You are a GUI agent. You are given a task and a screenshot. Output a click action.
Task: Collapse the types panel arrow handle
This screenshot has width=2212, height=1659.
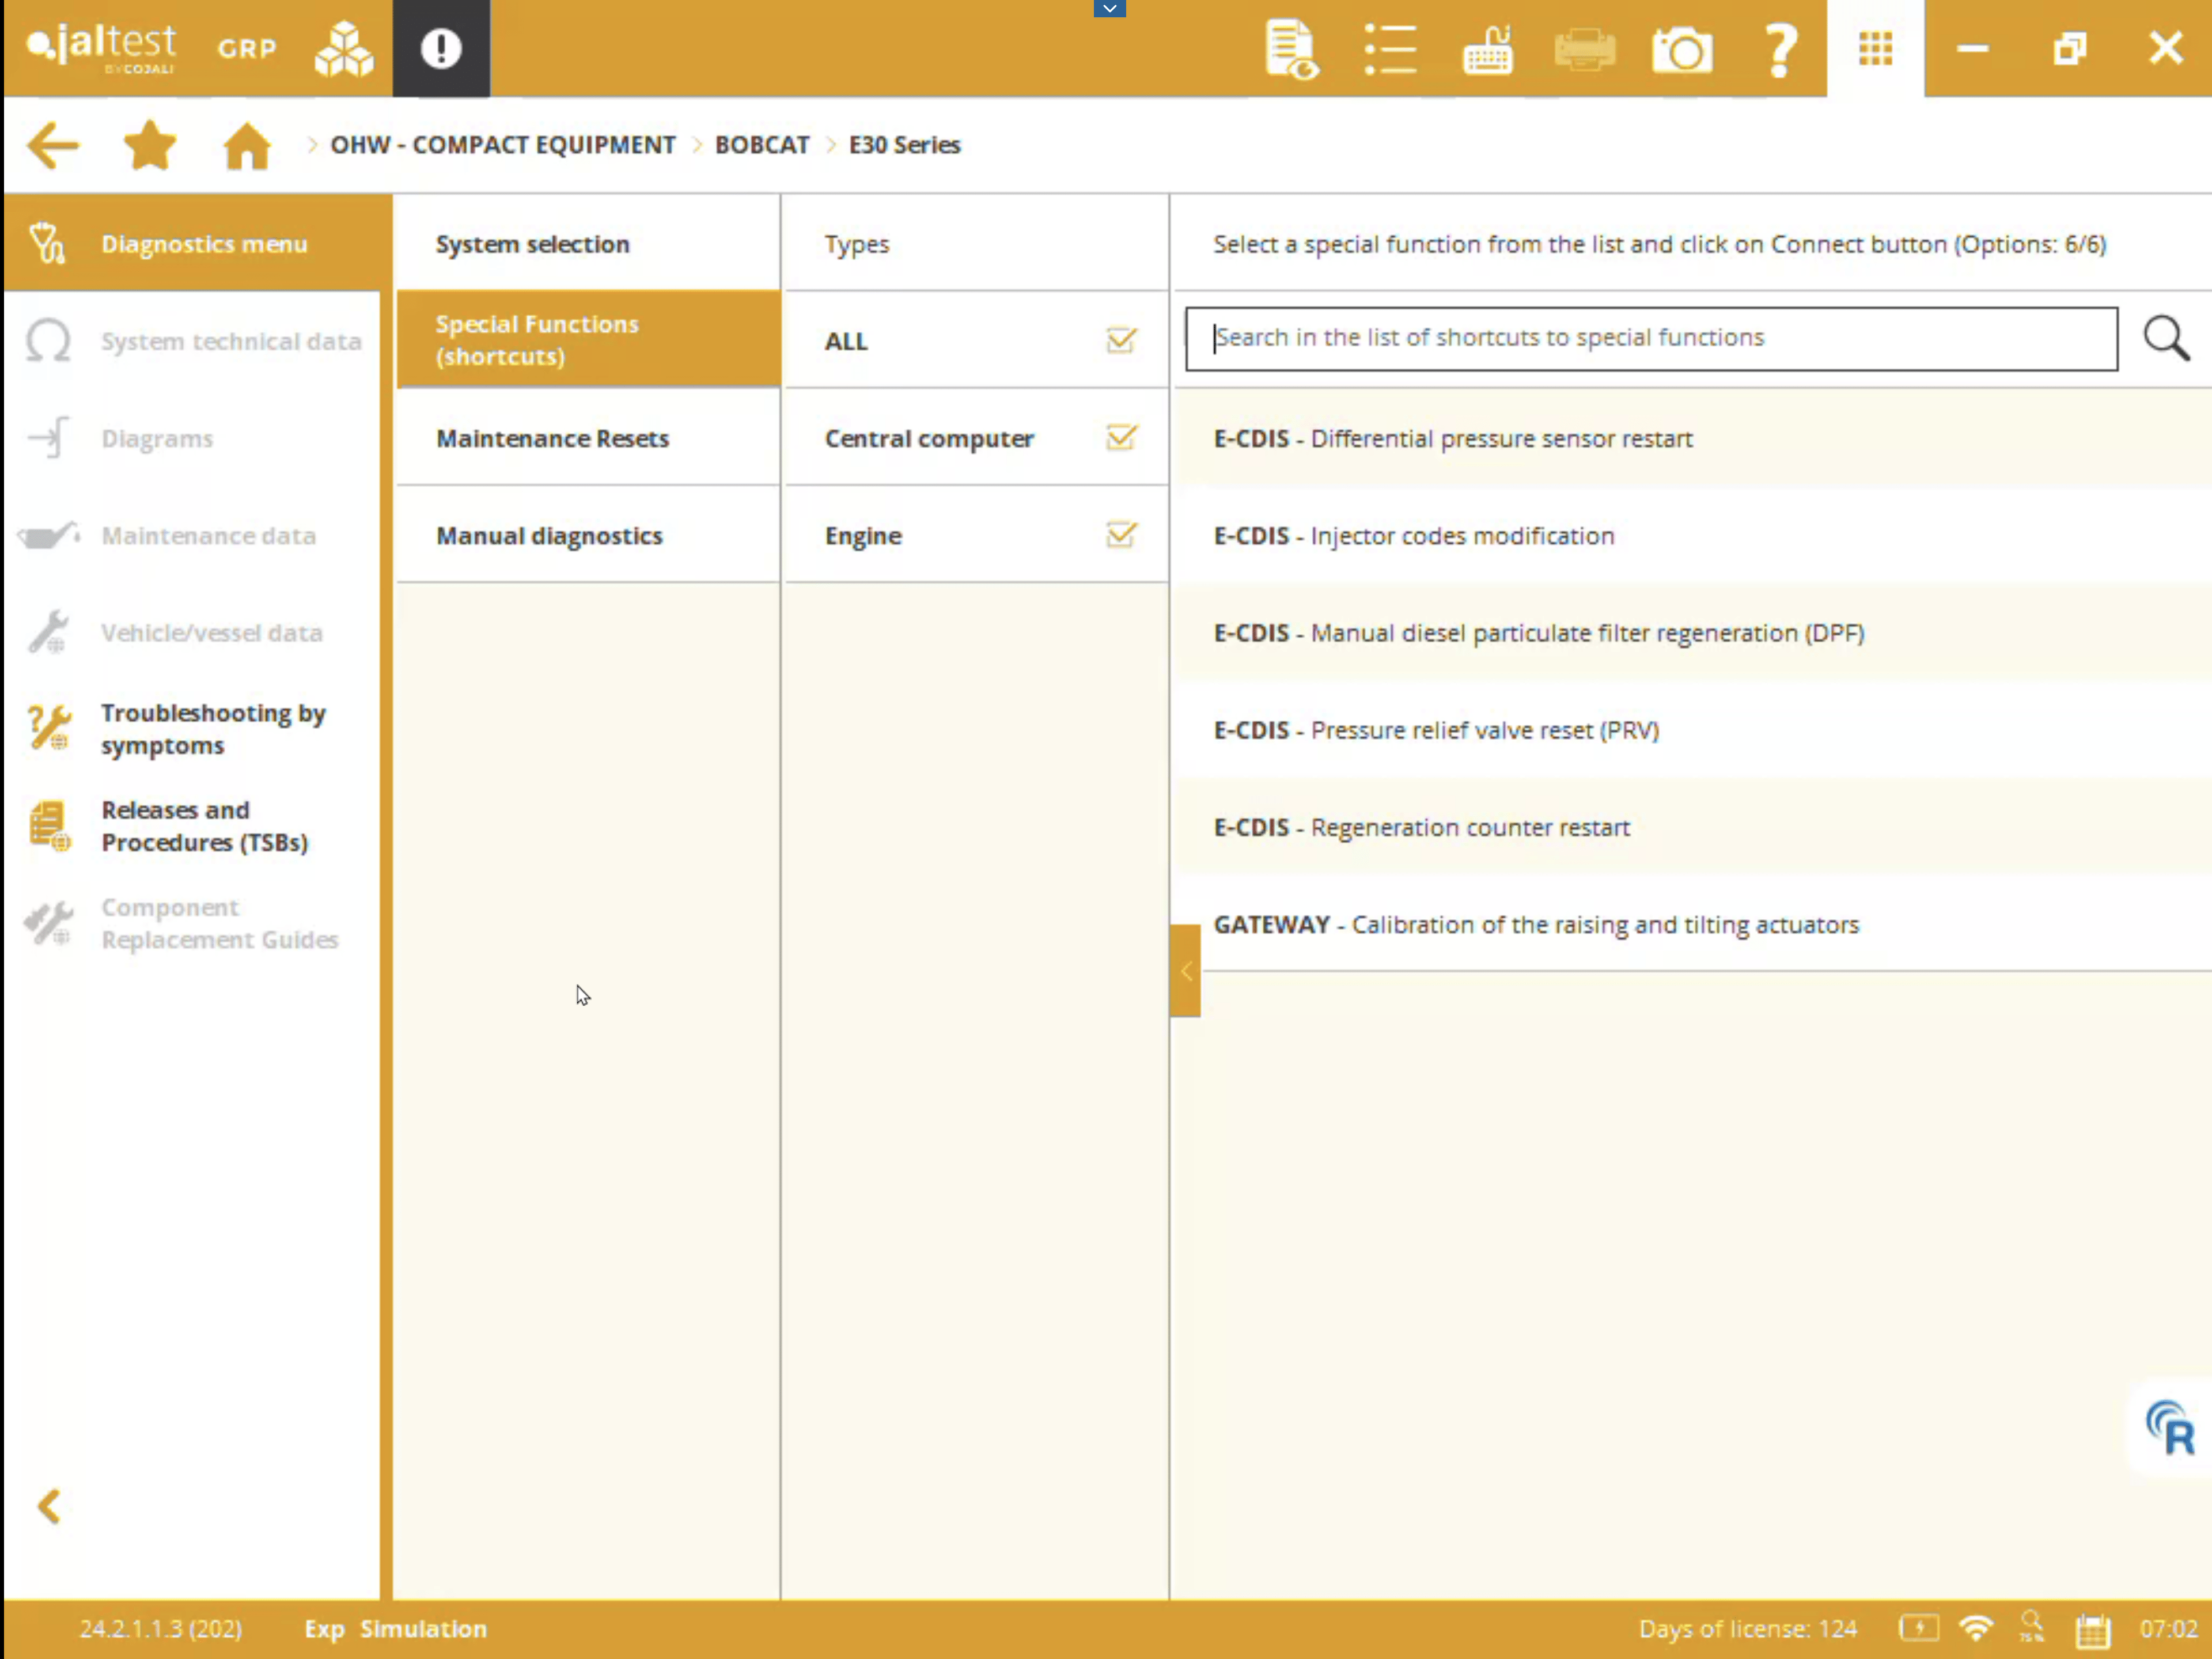pos(1185,970)
